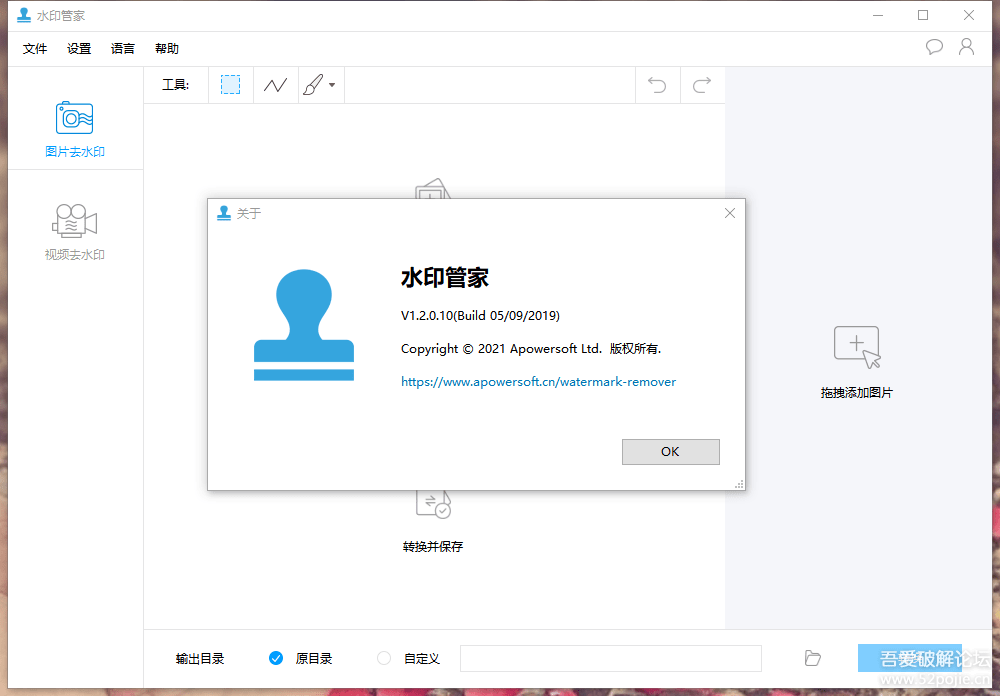Open the 帮助 menu
The width and height of the screenshot is (1000, 696).
click(x=166, y=48)
